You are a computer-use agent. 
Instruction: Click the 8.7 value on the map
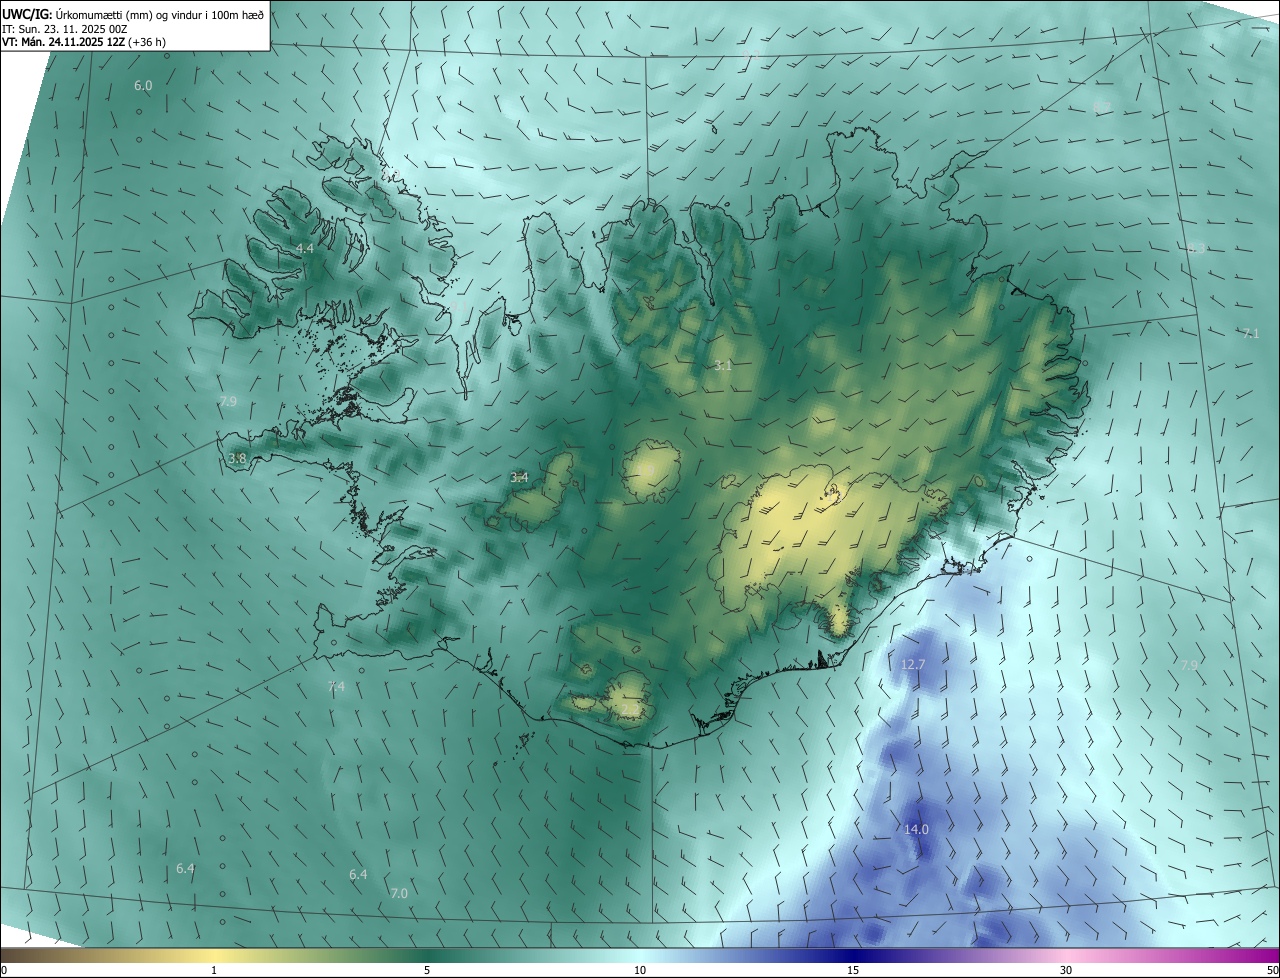pyautogui.click(x=1102, y=107)
